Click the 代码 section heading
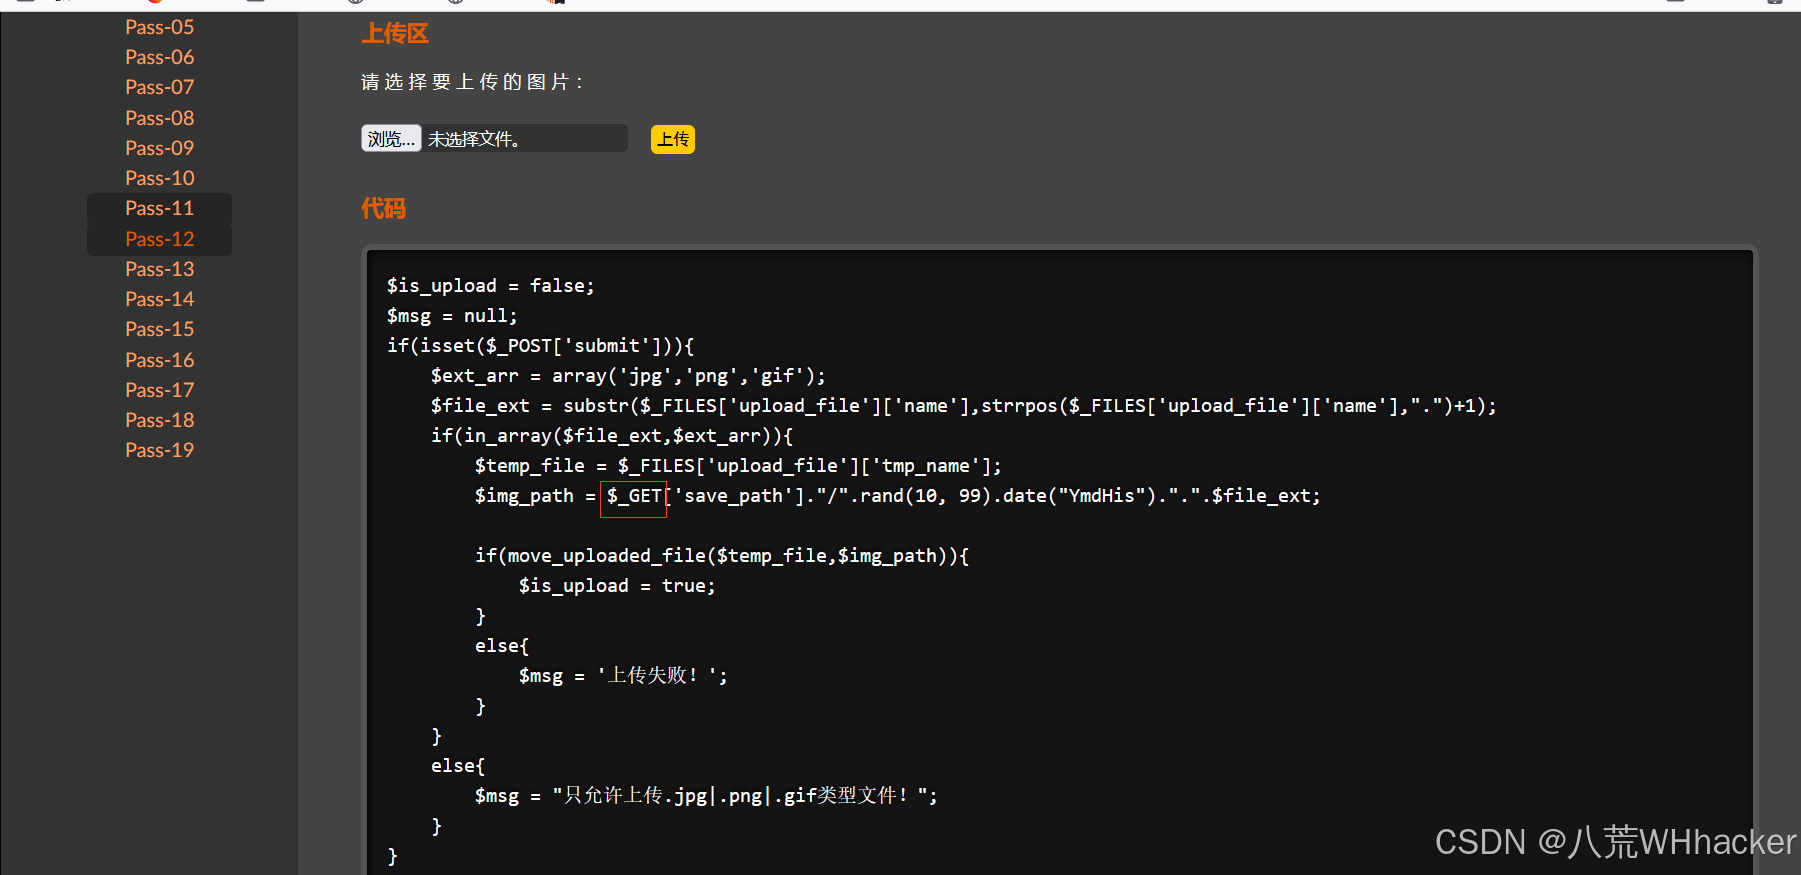1801x875 pixels. coord(383,209)
